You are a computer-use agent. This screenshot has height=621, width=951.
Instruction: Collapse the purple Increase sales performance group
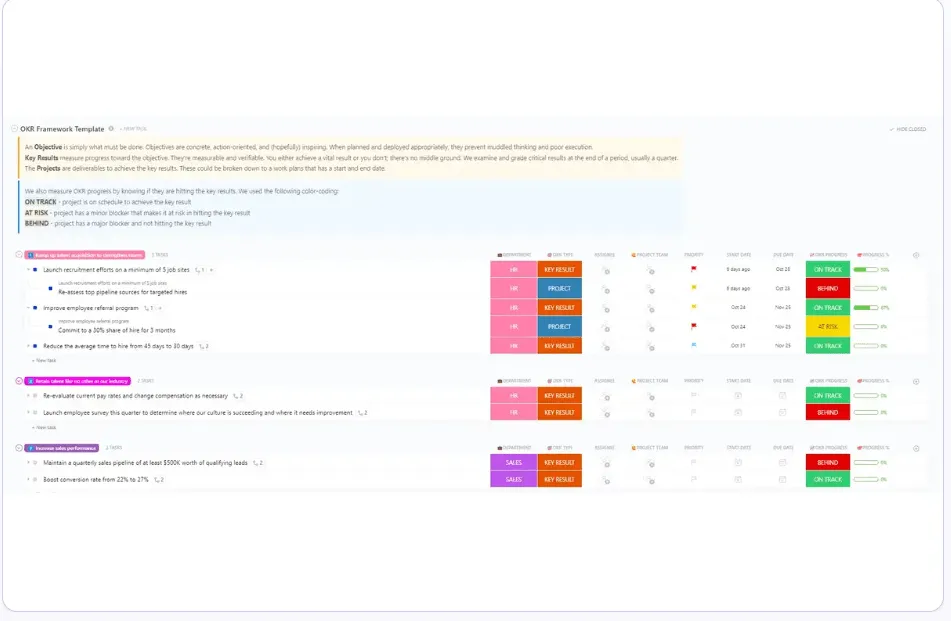pyautogui.click(x=19, y=448)
